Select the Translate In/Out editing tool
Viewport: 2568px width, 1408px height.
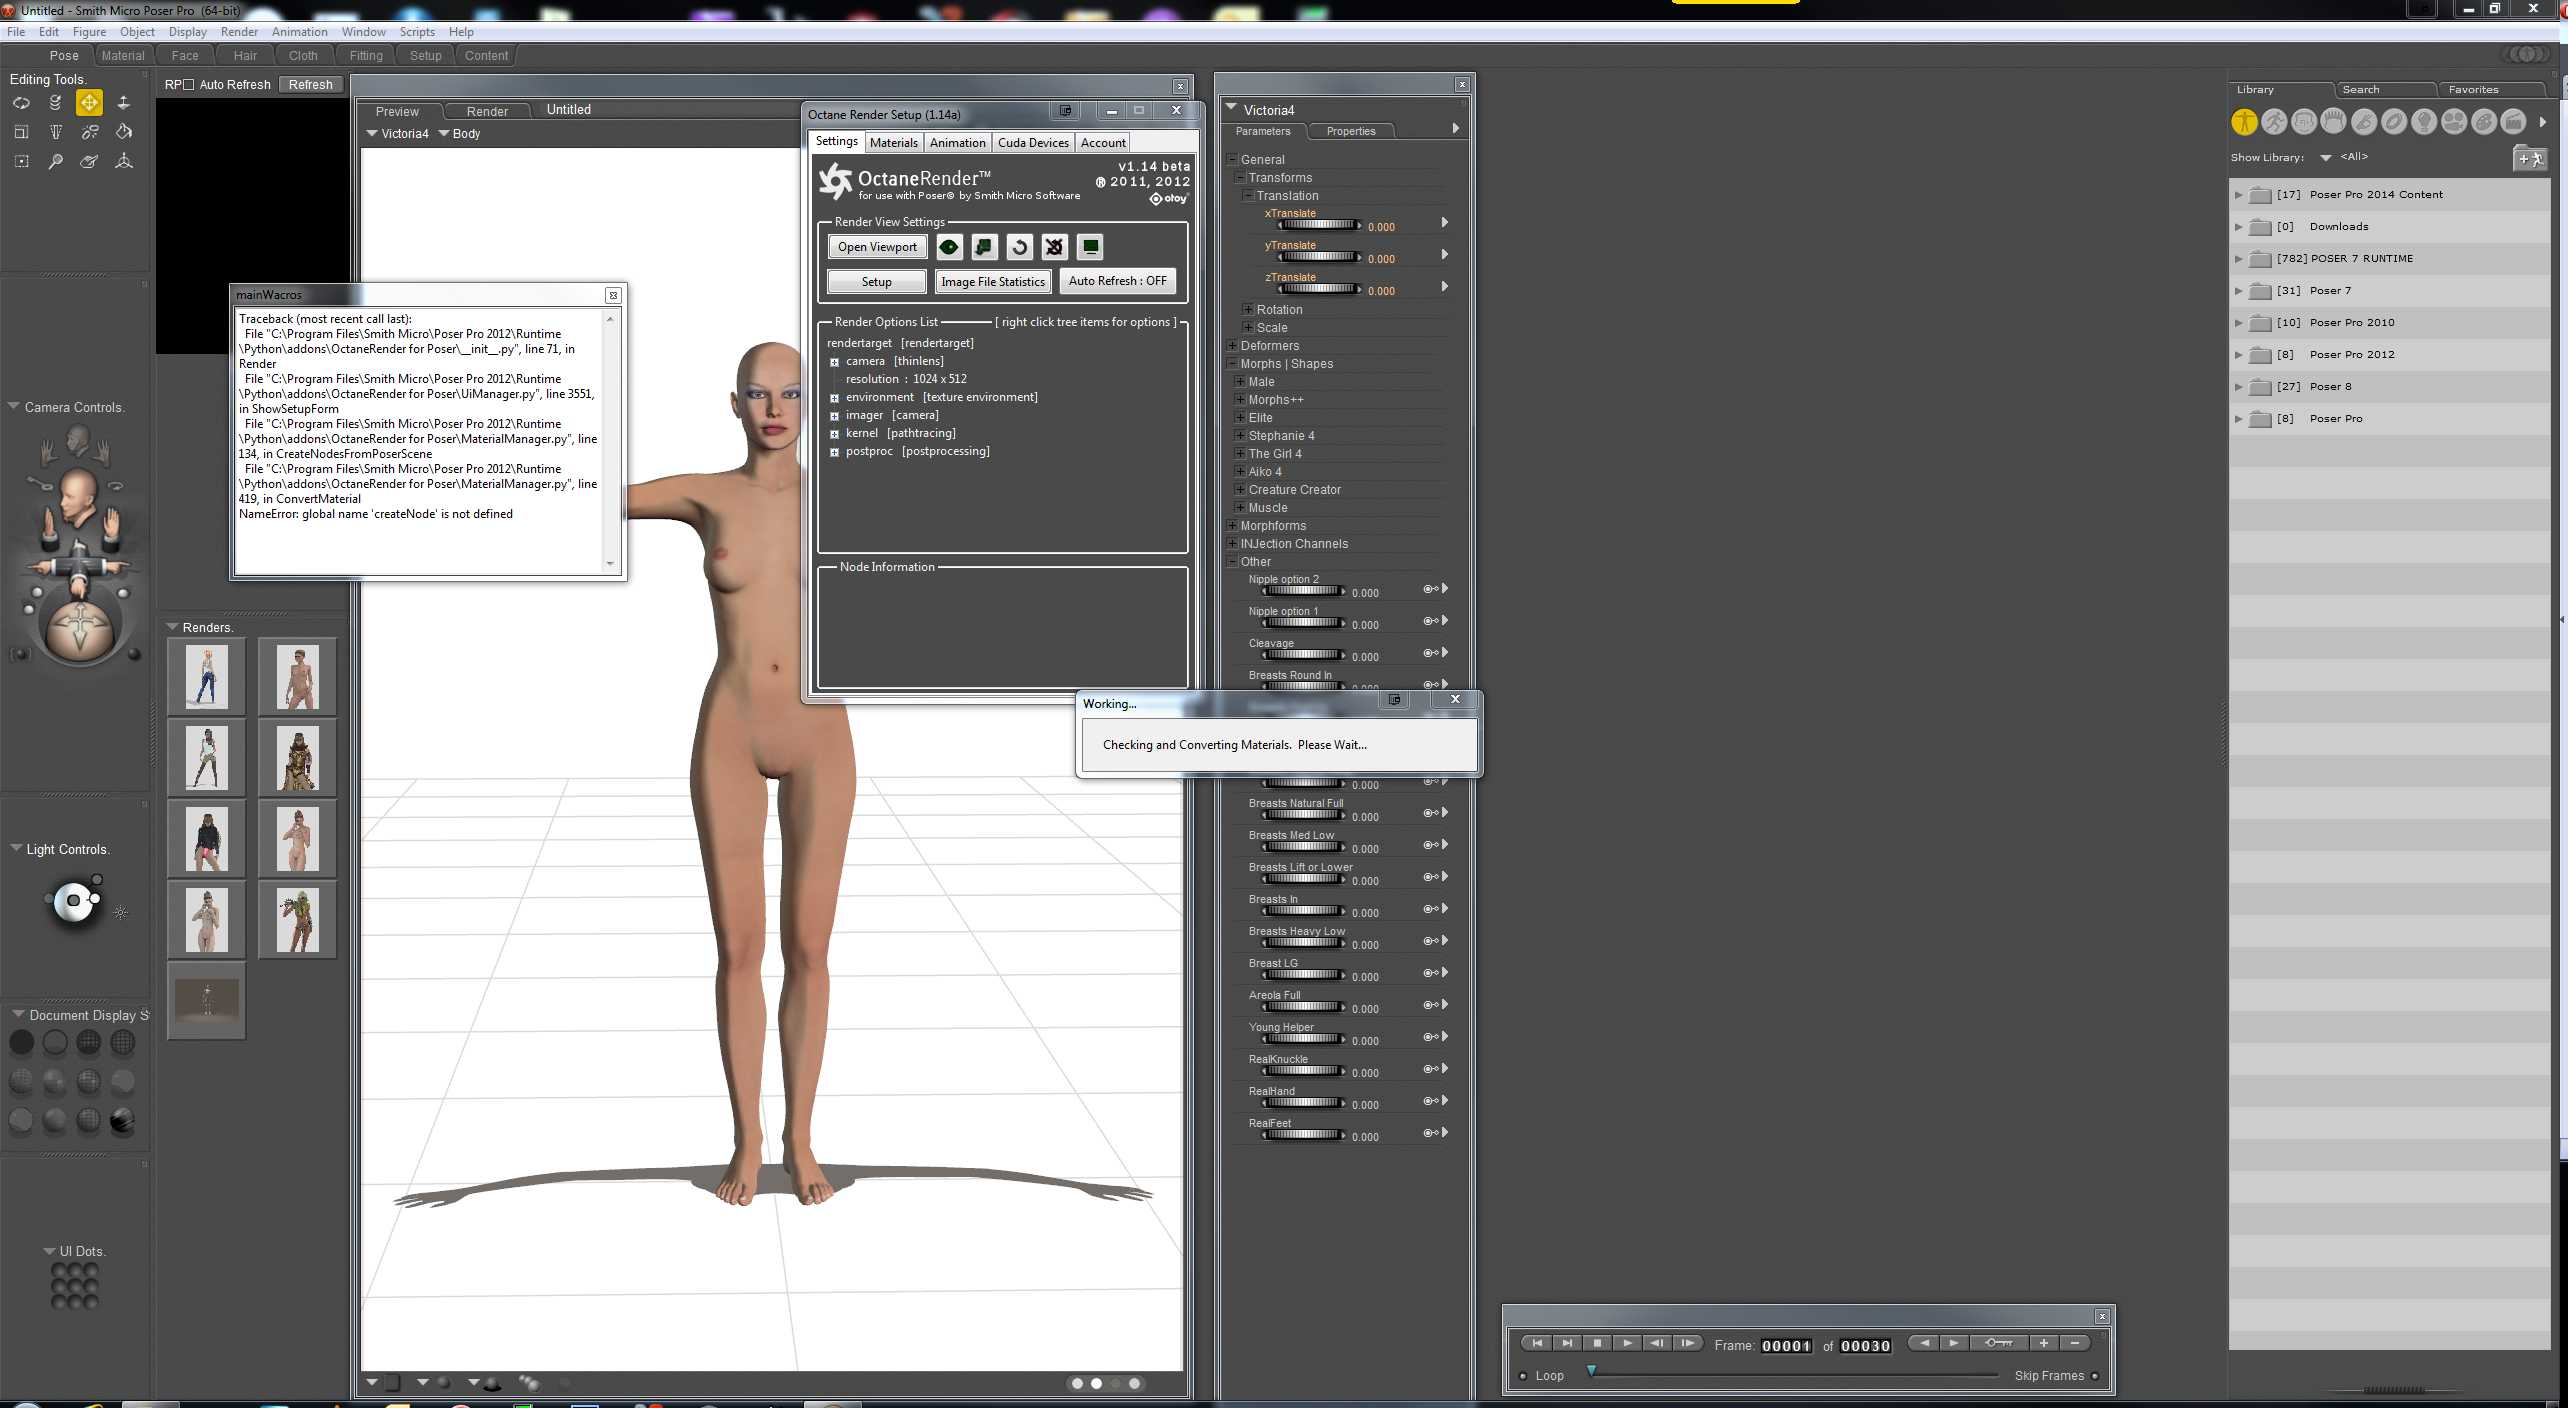click(123, 103)
